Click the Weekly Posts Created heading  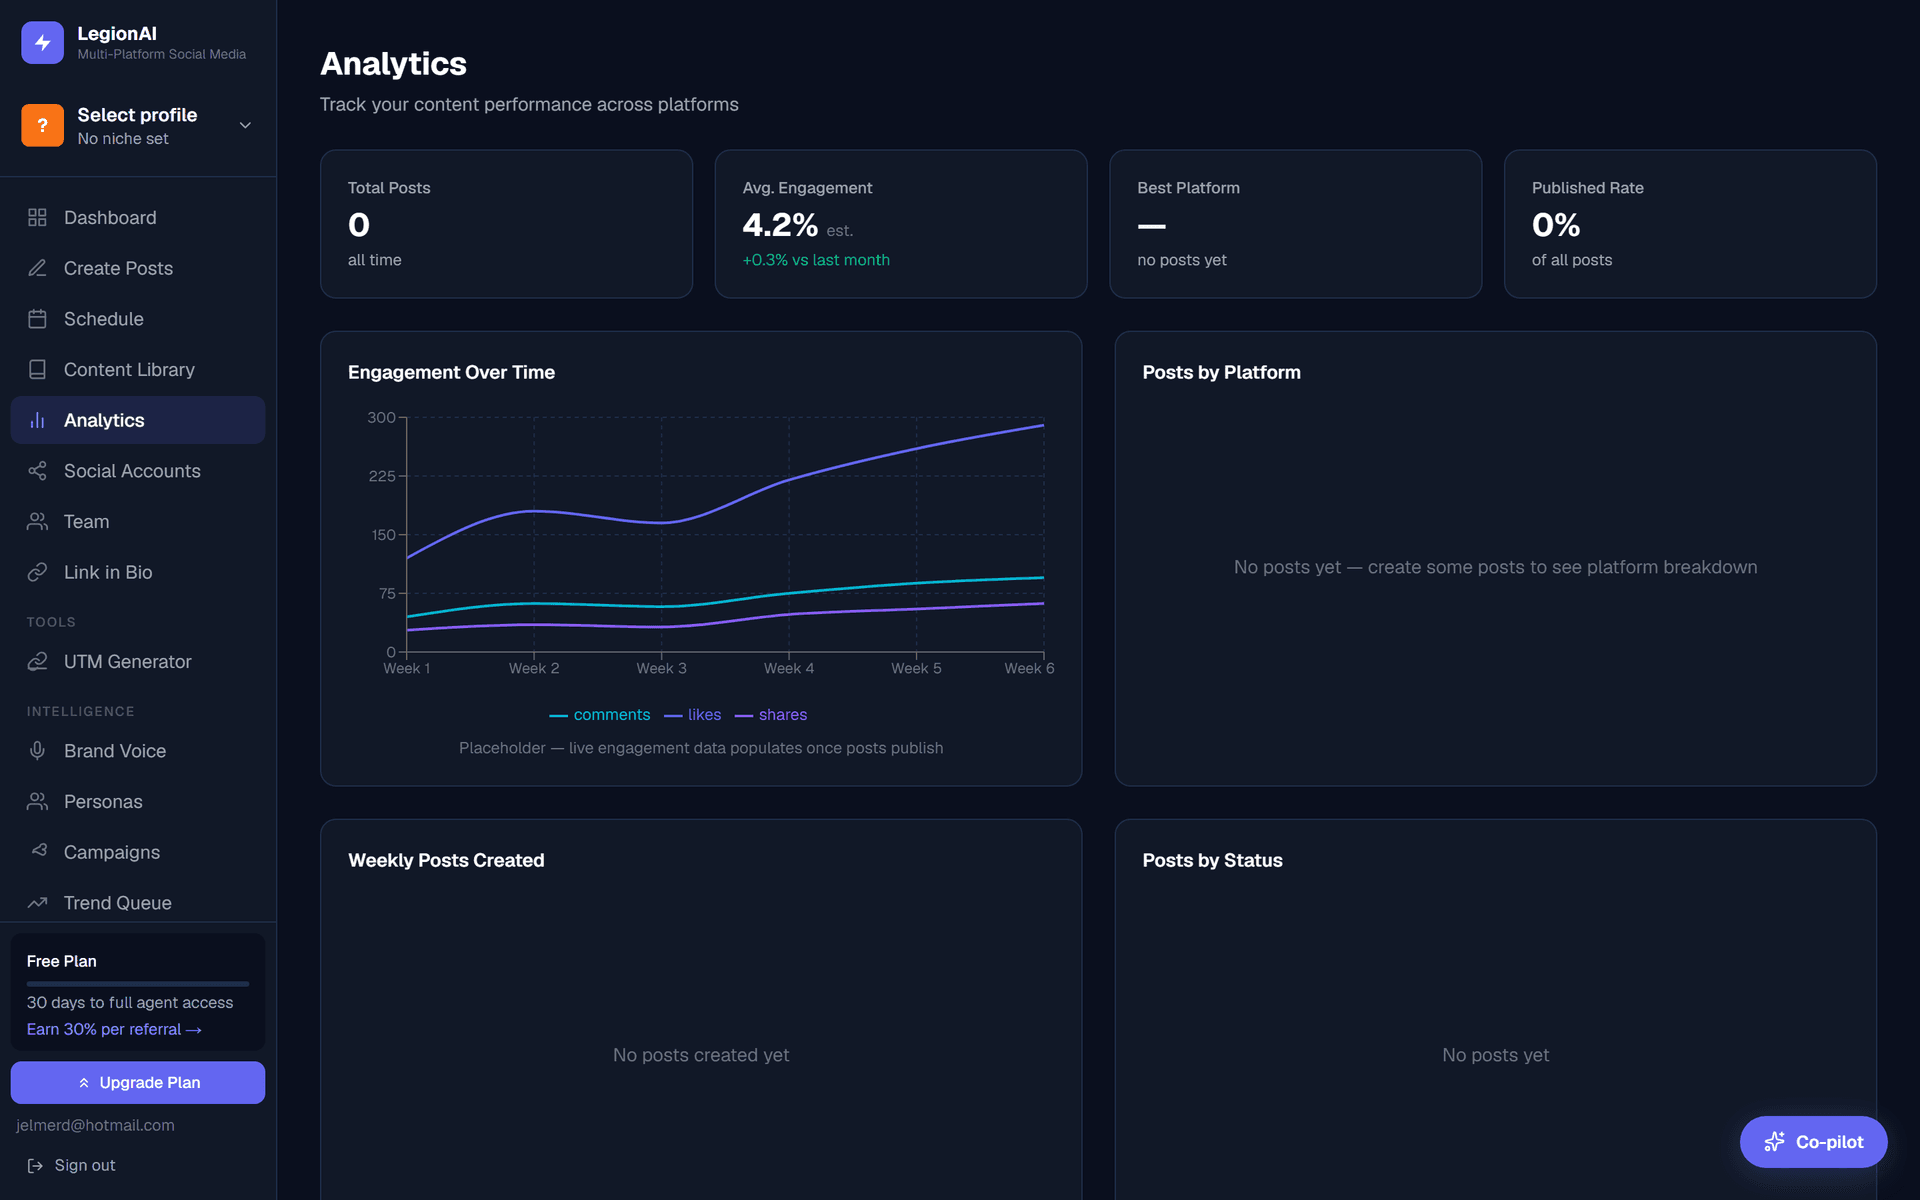click(446, 860)
